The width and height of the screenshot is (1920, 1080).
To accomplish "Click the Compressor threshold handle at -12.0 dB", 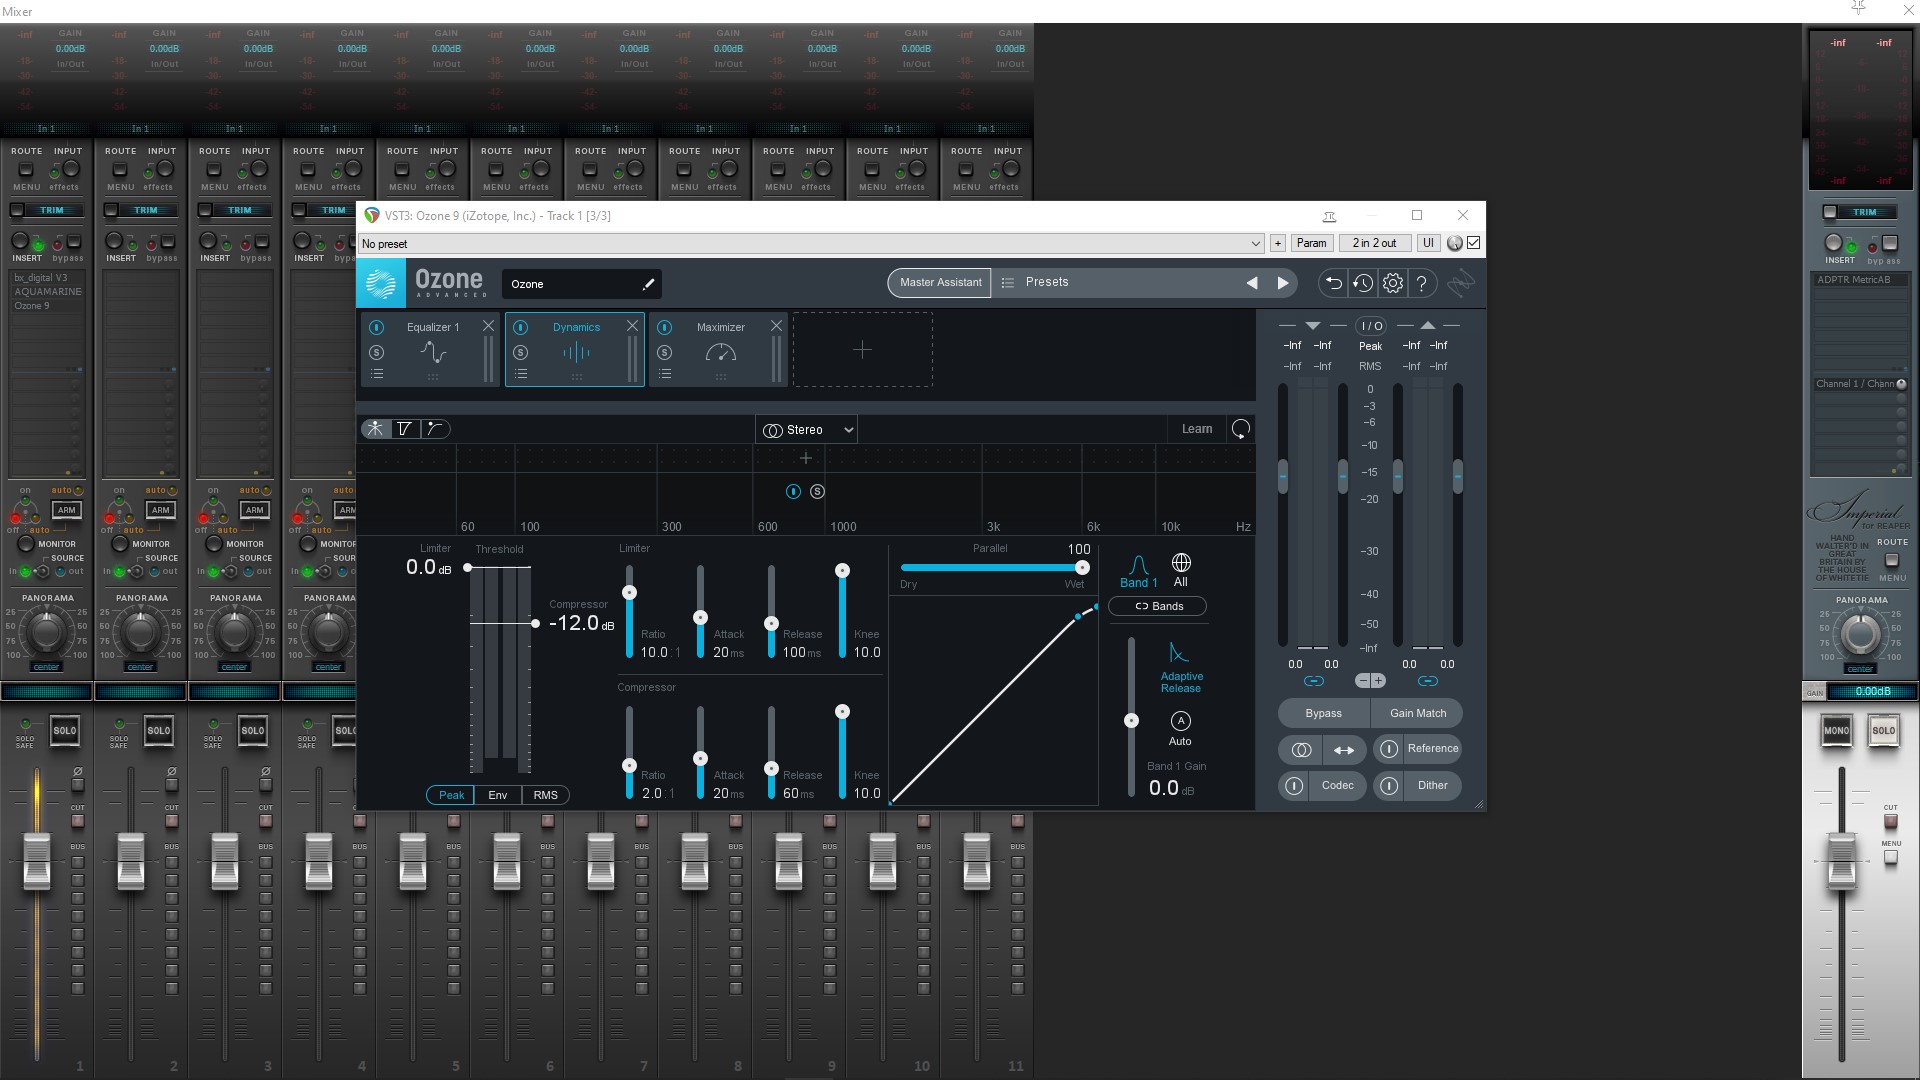I will (x=535, y=623).
